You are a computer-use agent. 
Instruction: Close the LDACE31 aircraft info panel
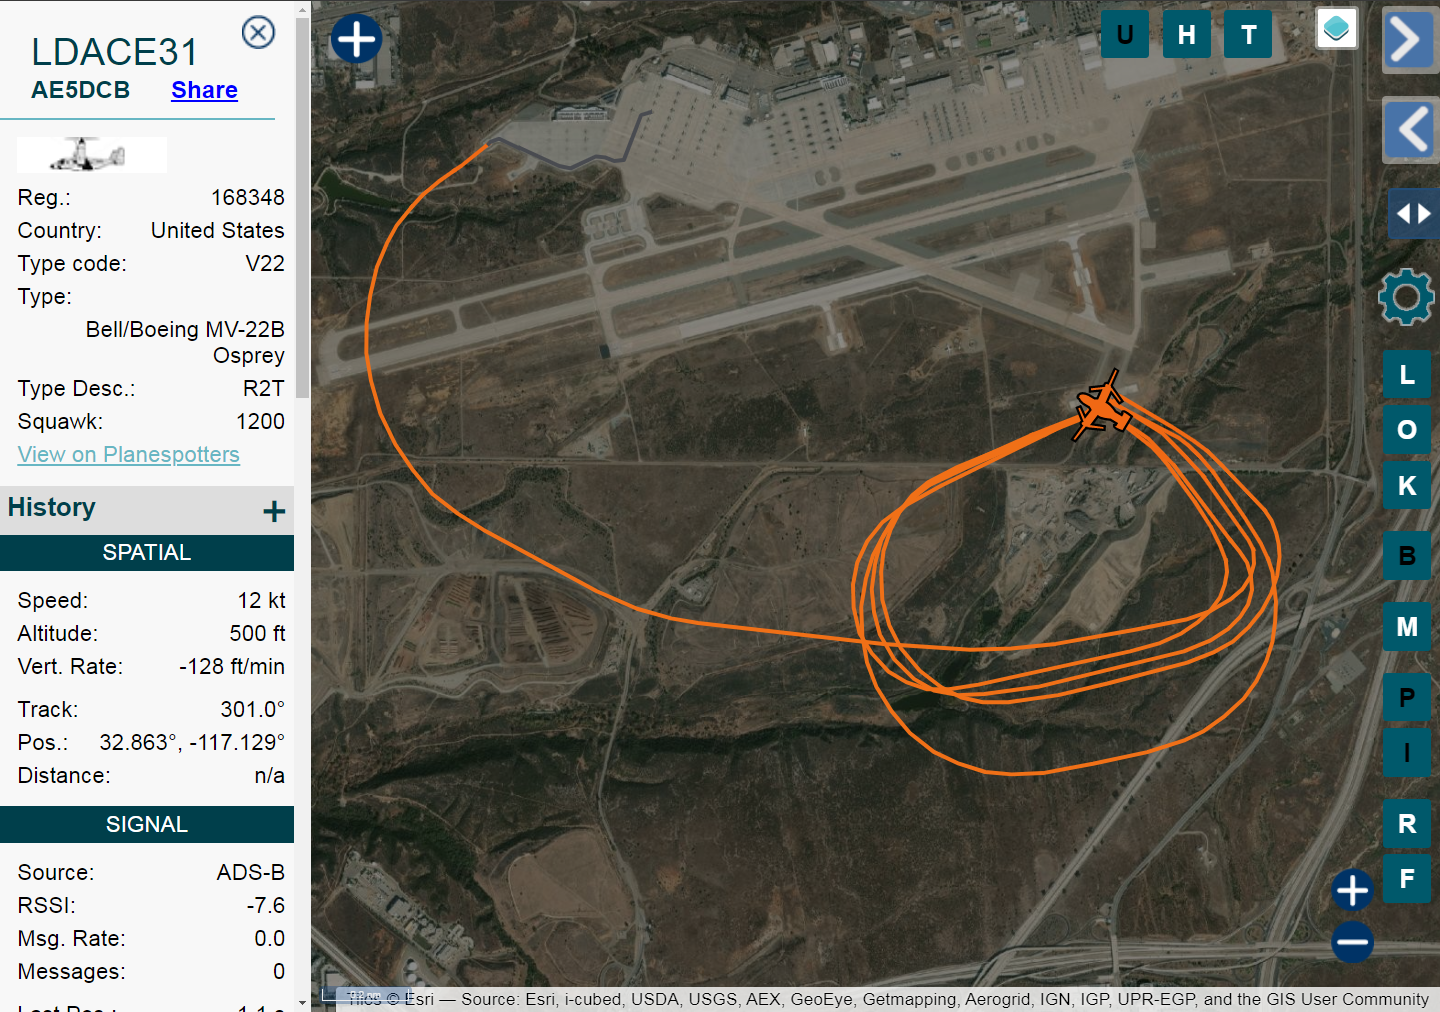click(258, 33)
